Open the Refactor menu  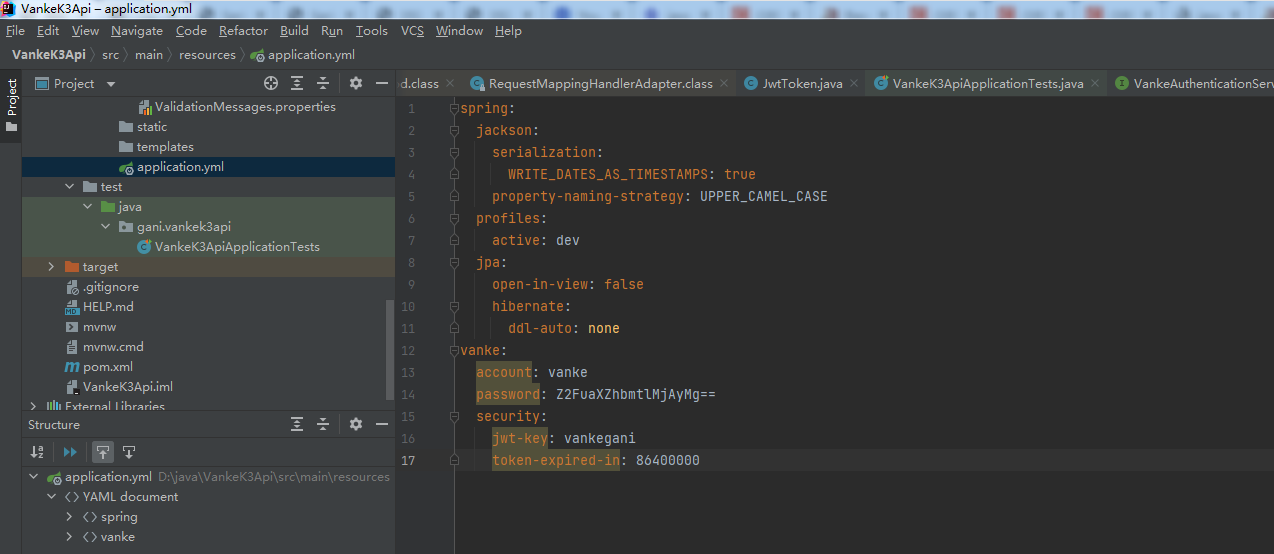click(243, 31)
